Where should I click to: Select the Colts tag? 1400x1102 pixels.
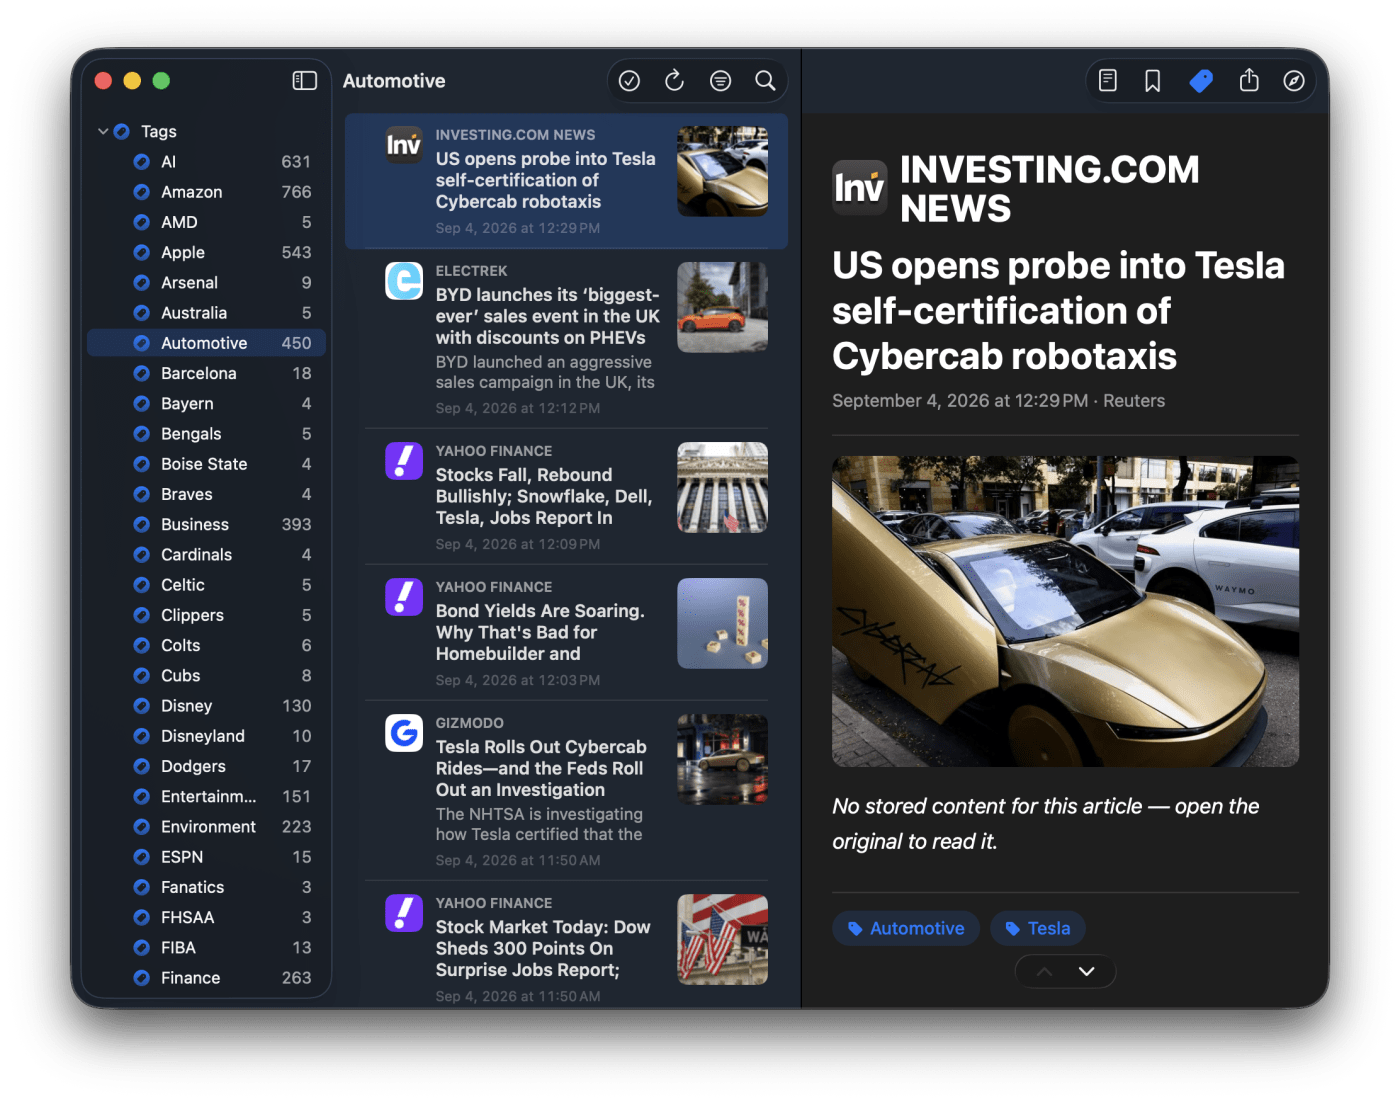pyautogui.click(x=207, y=645)
